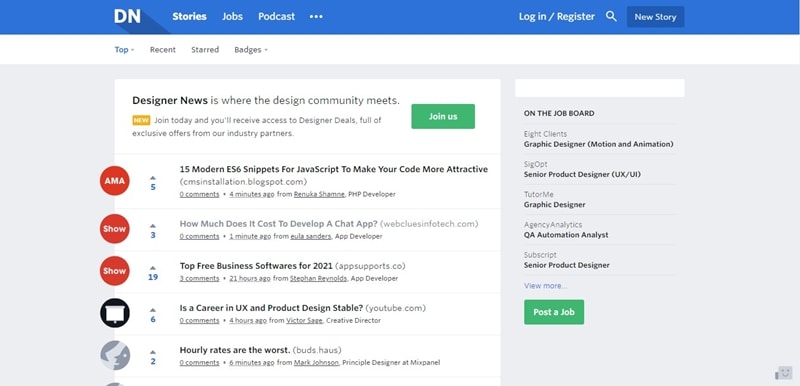Go to the Stories section
Viewport: 800px width, 386px height.
[x=189, y=16]
